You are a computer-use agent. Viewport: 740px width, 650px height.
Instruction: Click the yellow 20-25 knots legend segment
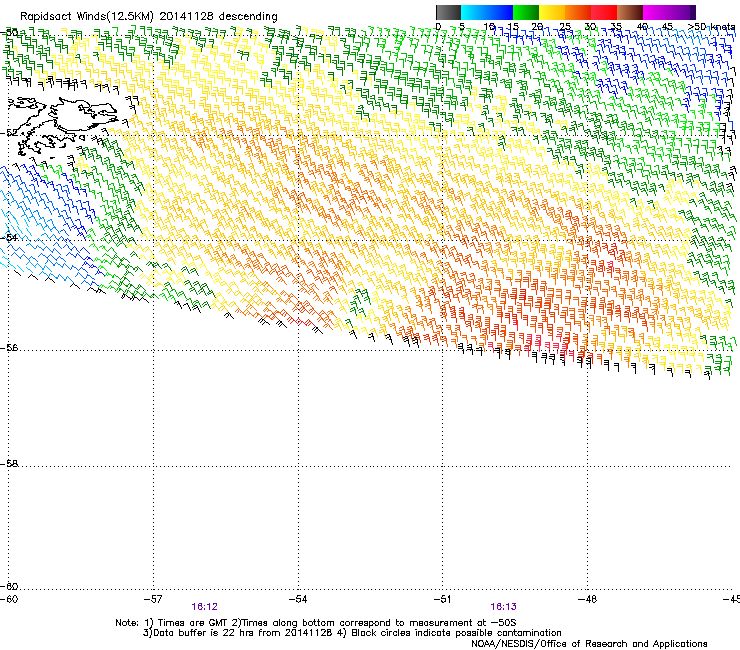pos(552,12)
